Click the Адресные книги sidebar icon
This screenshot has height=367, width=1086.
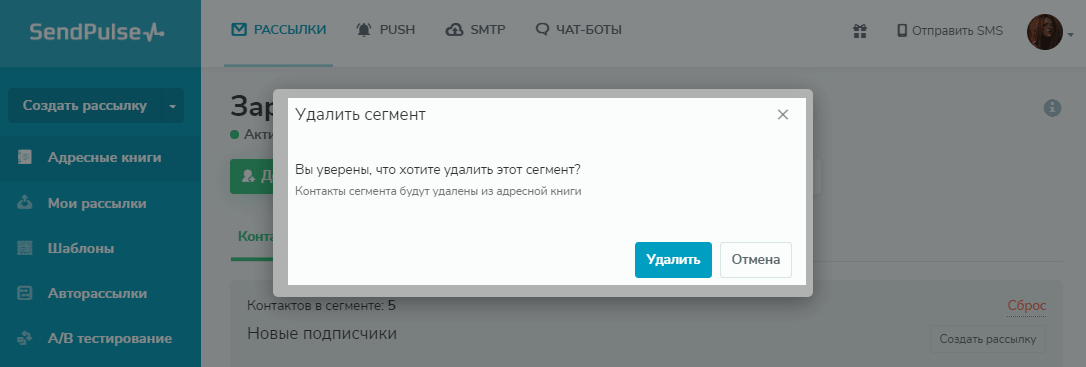pos(25,157)
